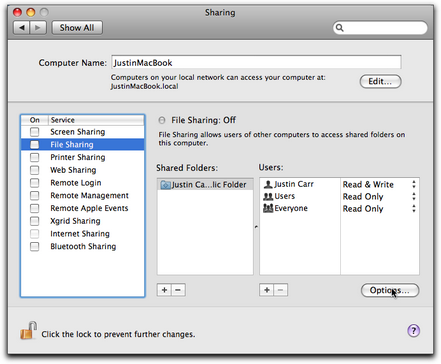Add a shared folder with plus button
The height and width of the screenshot is (364, 441).
click(x=164, y=290)
